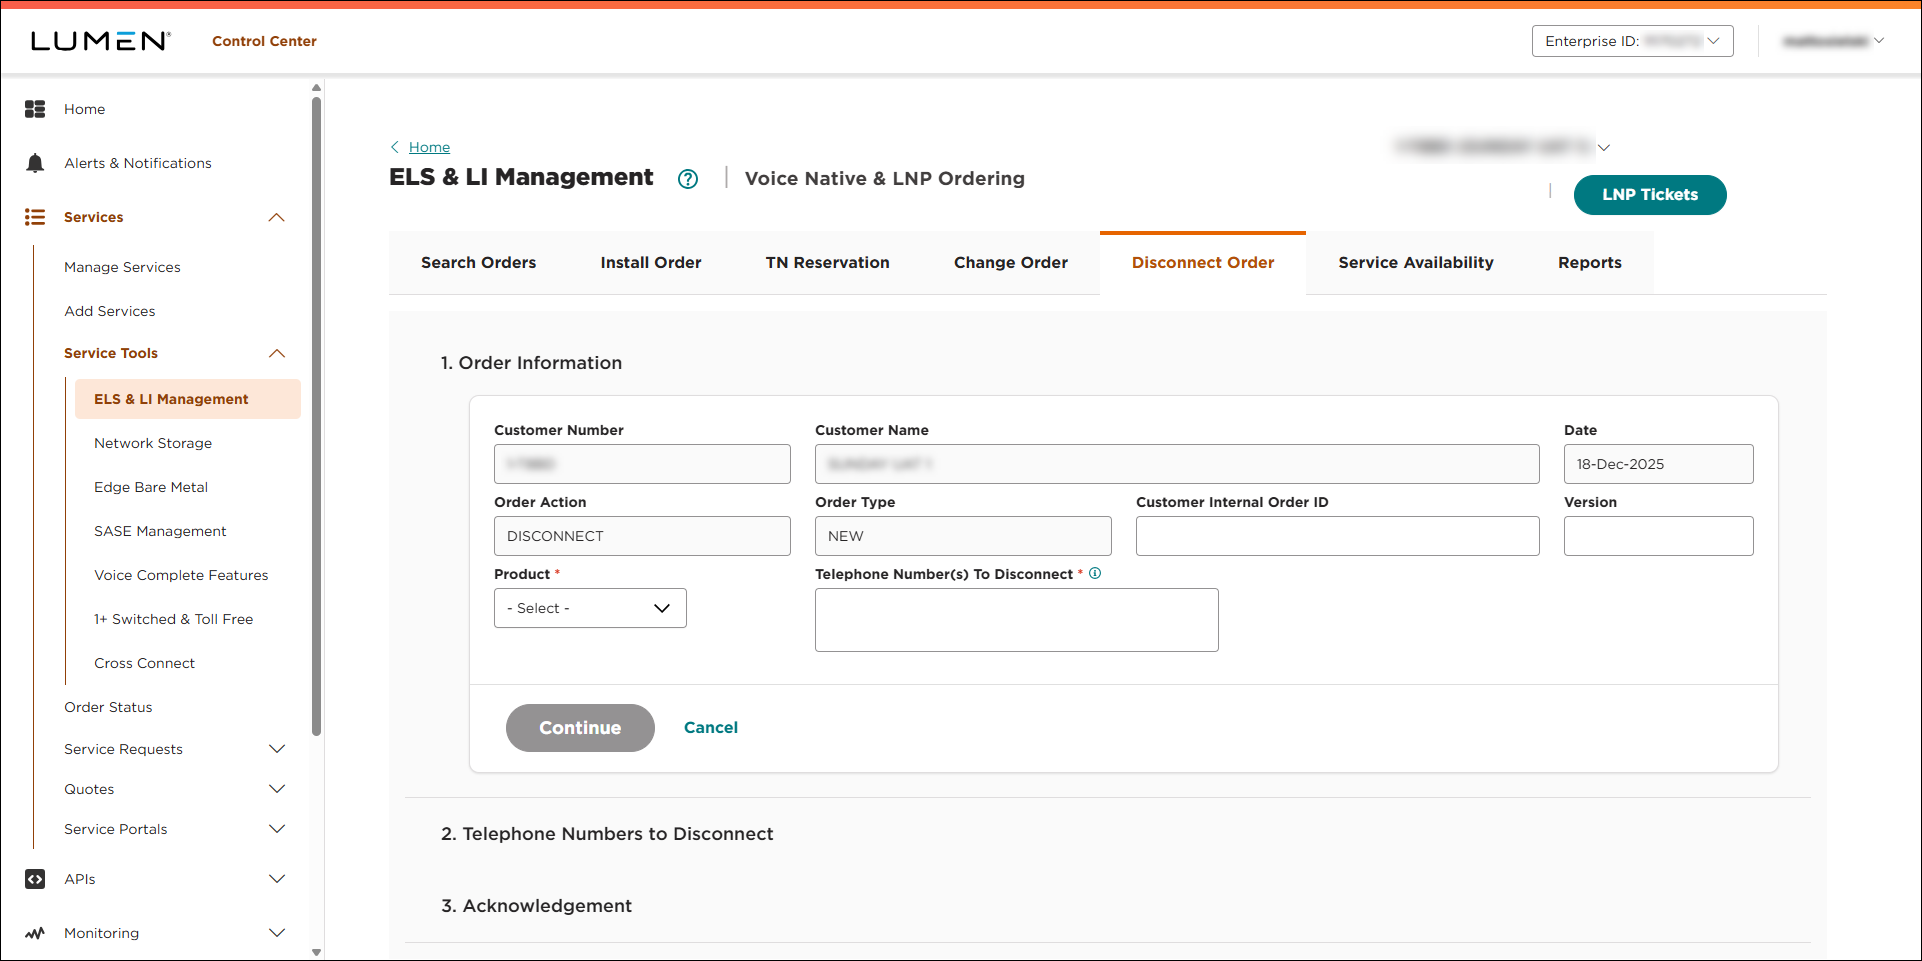
Task: Click the info icon next to Telephone Numbers field
Action: (x=1095, y=573)
